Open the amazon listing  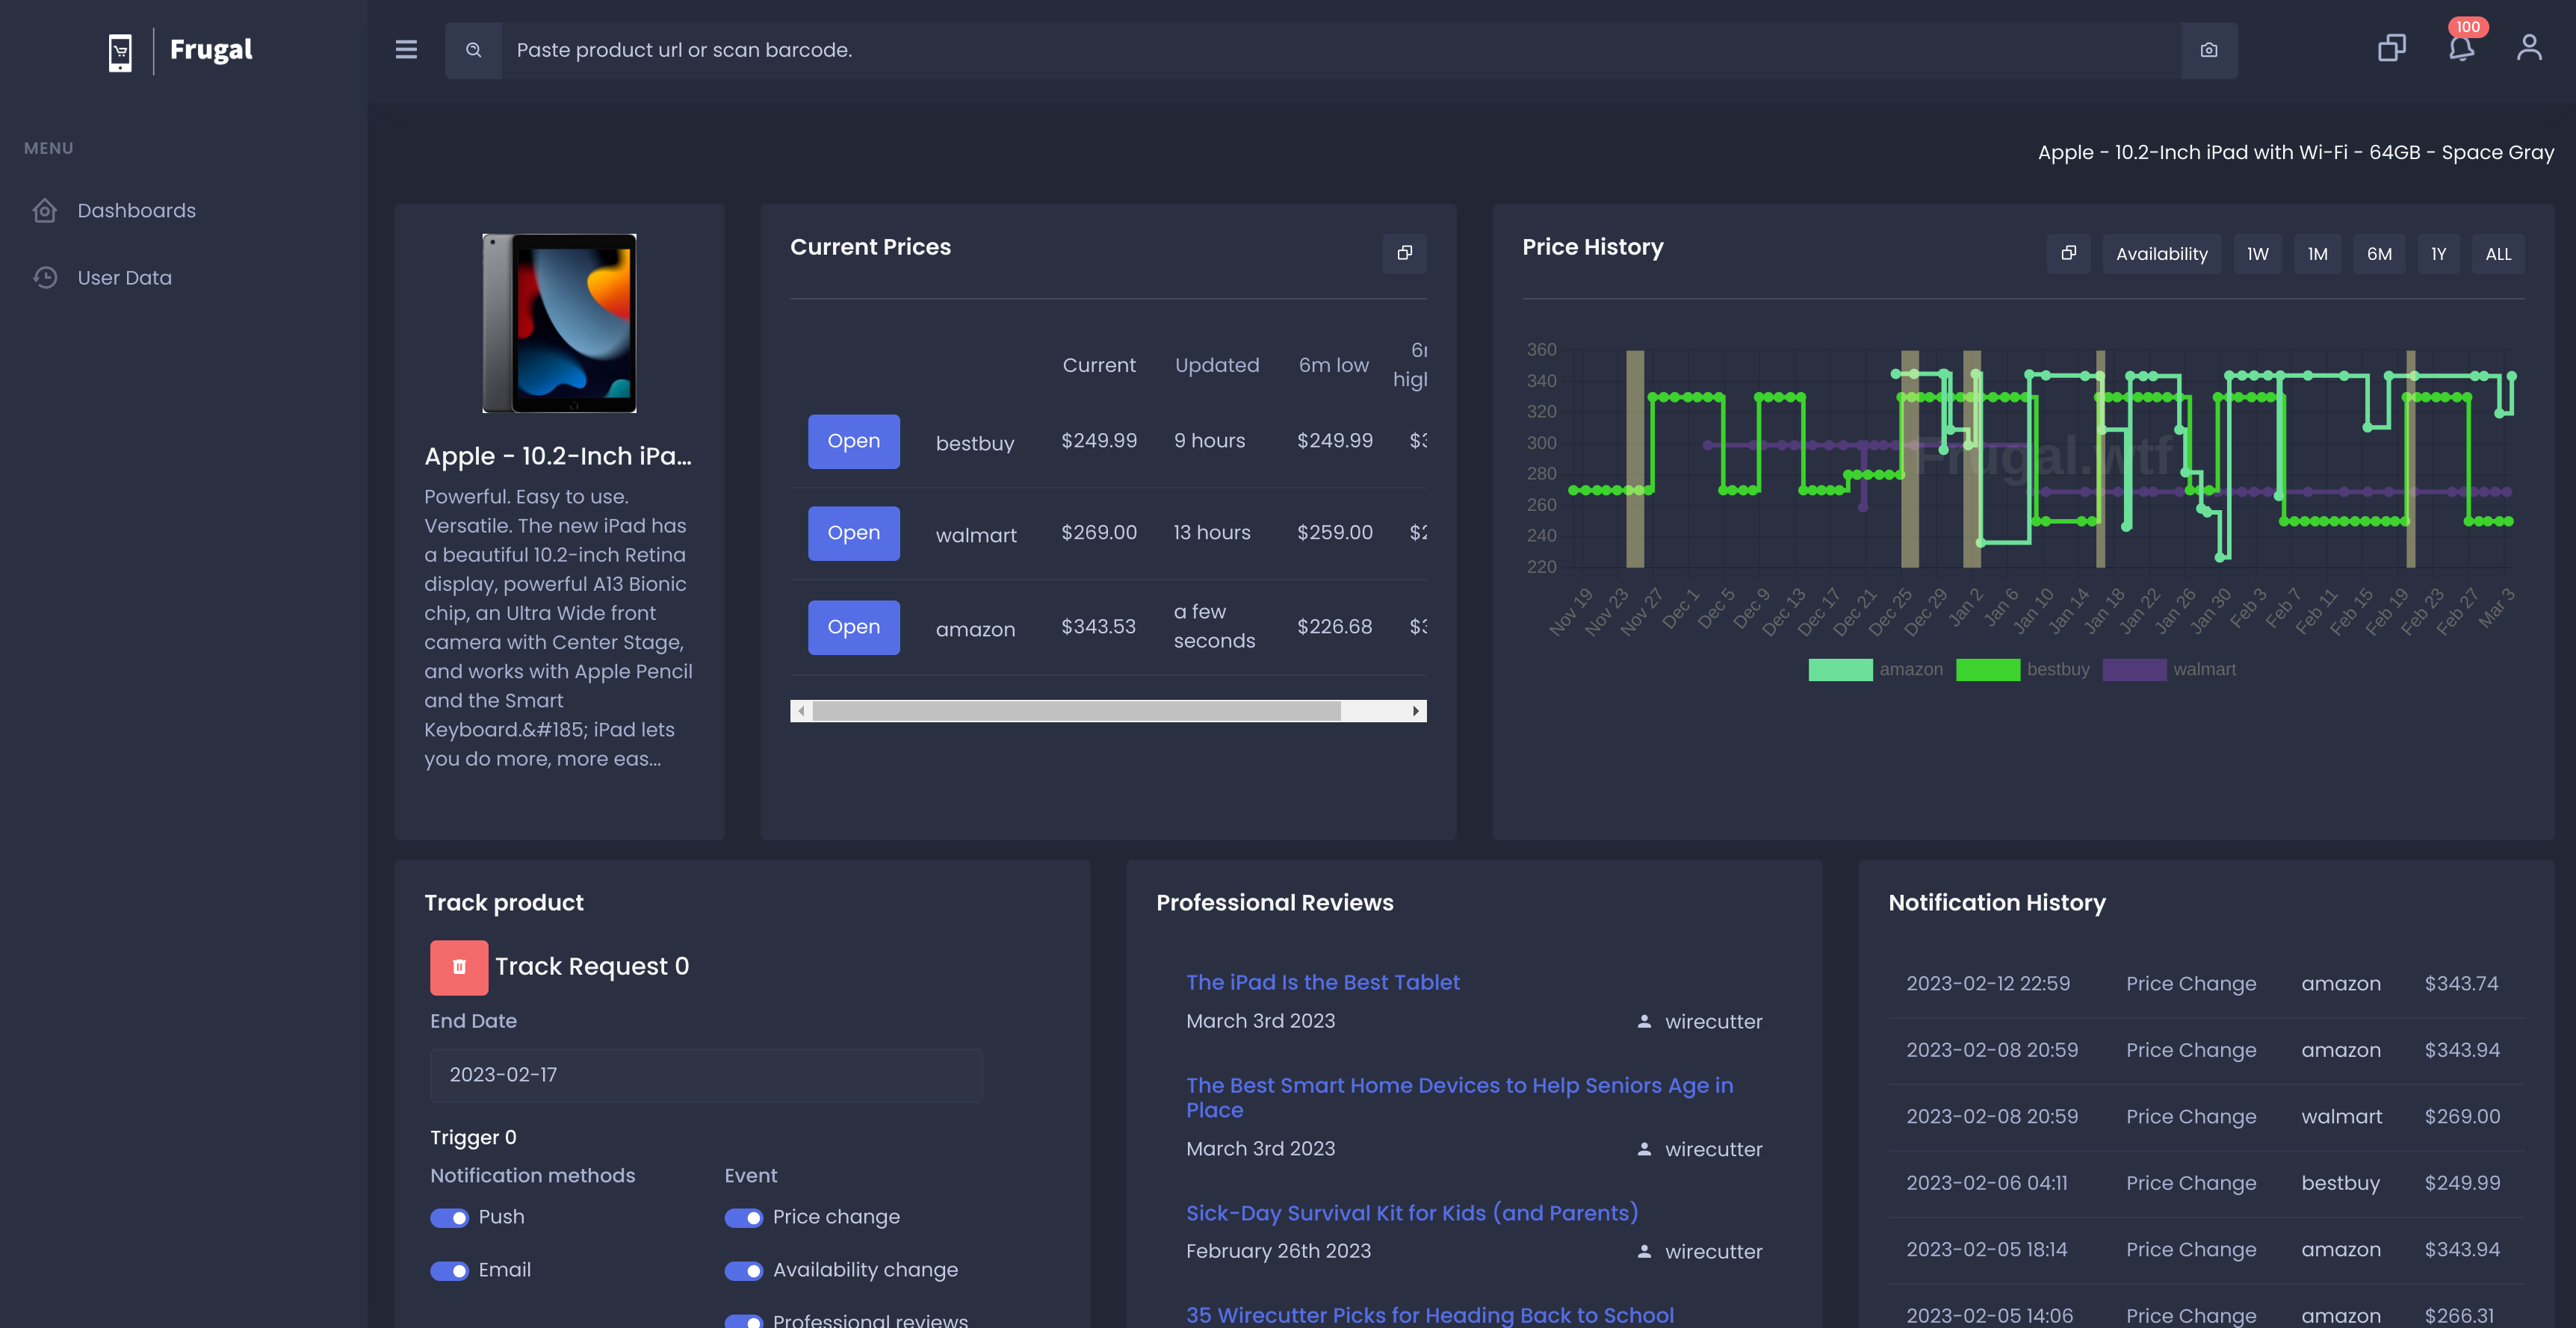(x=853, y=627)
